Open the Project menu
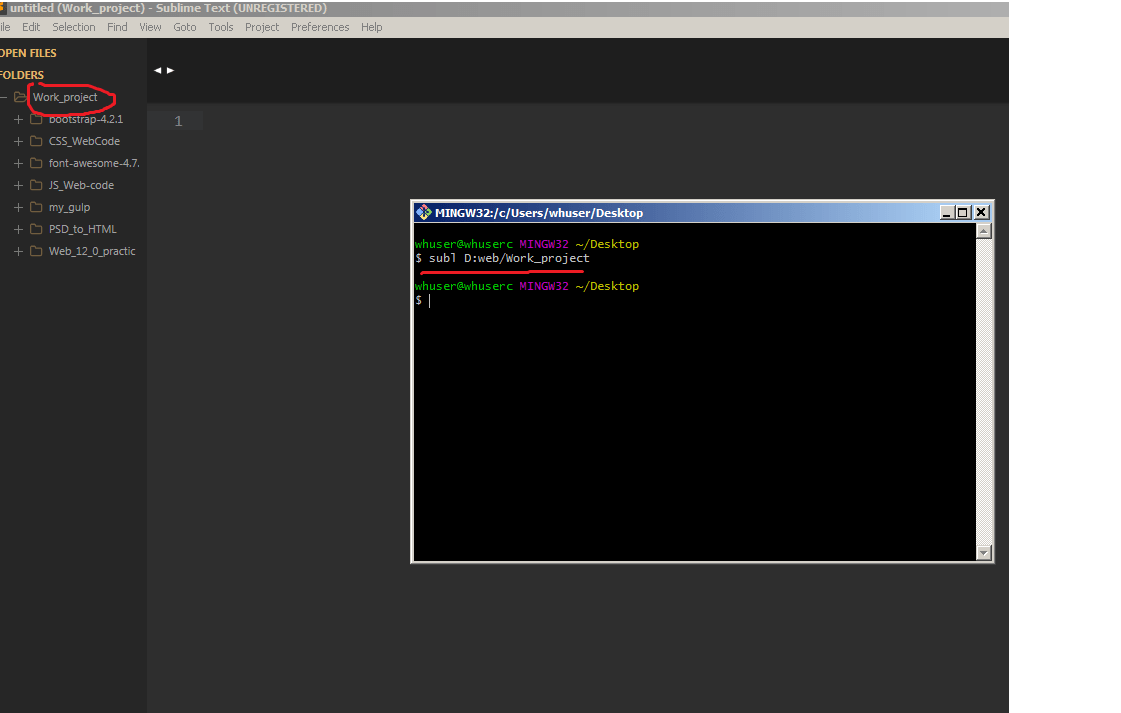Screen dimensions: 1121x713 (262, 27)
